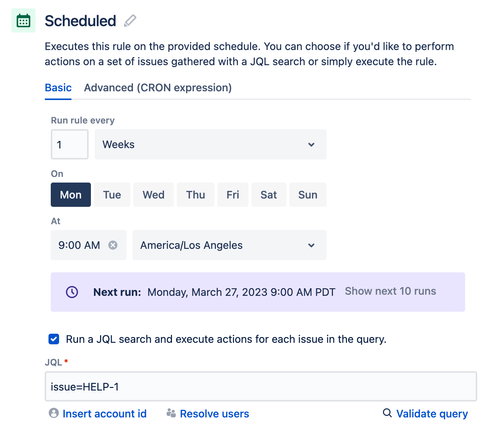Open the Weeks interval dropdown
Image resolution: width=503 pixels, height=425 pixels.
(x=210, y=144)
